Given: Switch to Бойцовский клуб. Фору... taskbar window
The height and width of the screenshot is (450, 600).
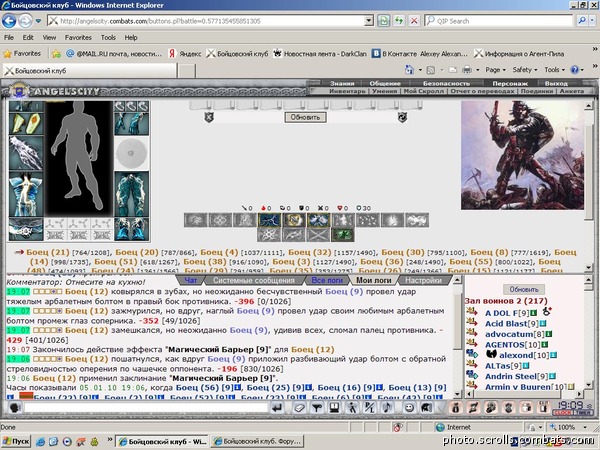Looking at the screenshot, I should tap(257, 441).
